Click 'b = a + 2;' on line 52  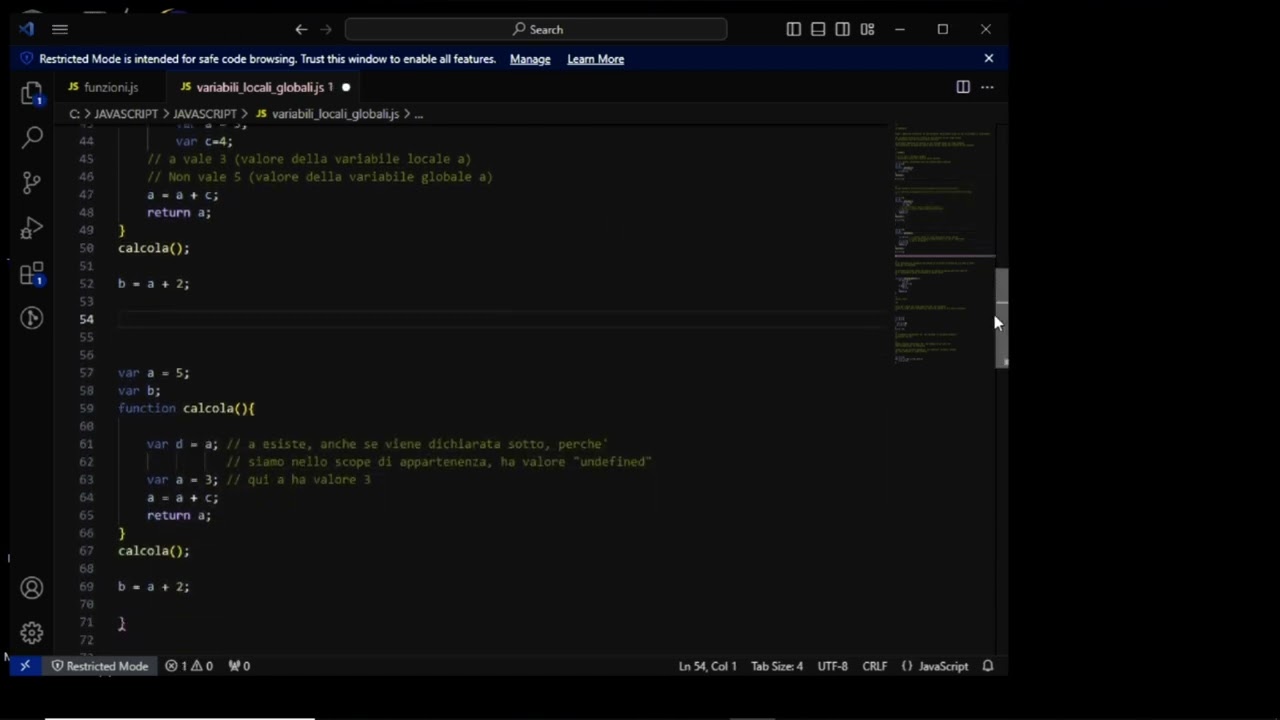153,284
